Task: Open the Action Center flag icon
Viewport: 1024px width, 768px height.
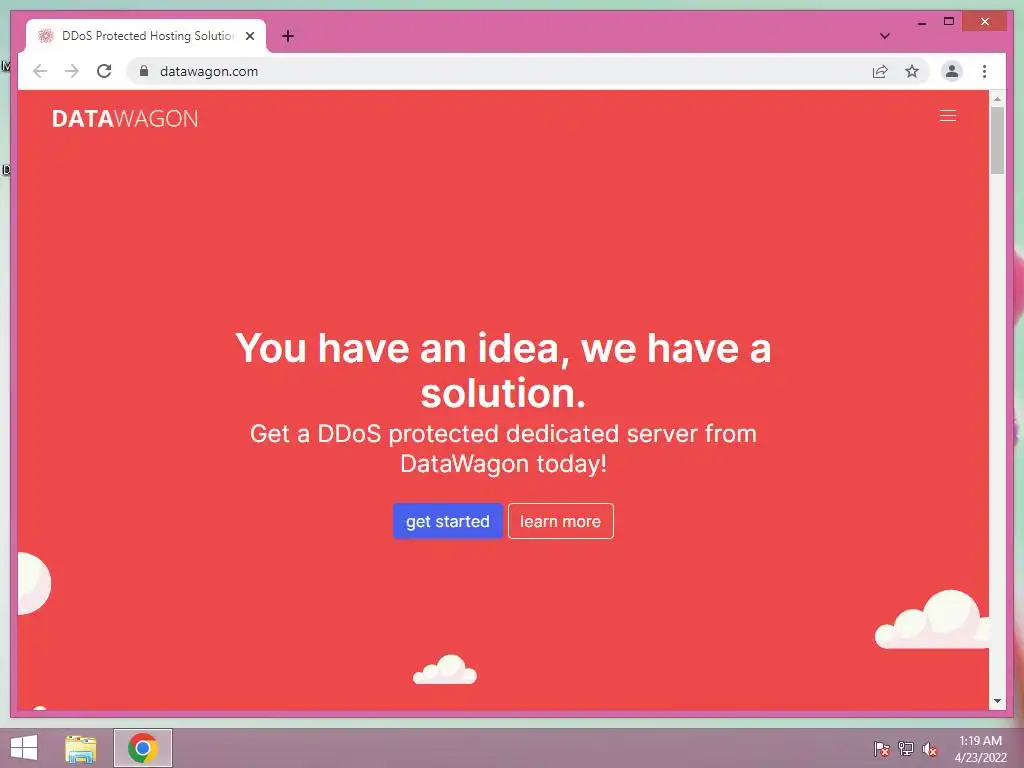Action: point(882,748)
